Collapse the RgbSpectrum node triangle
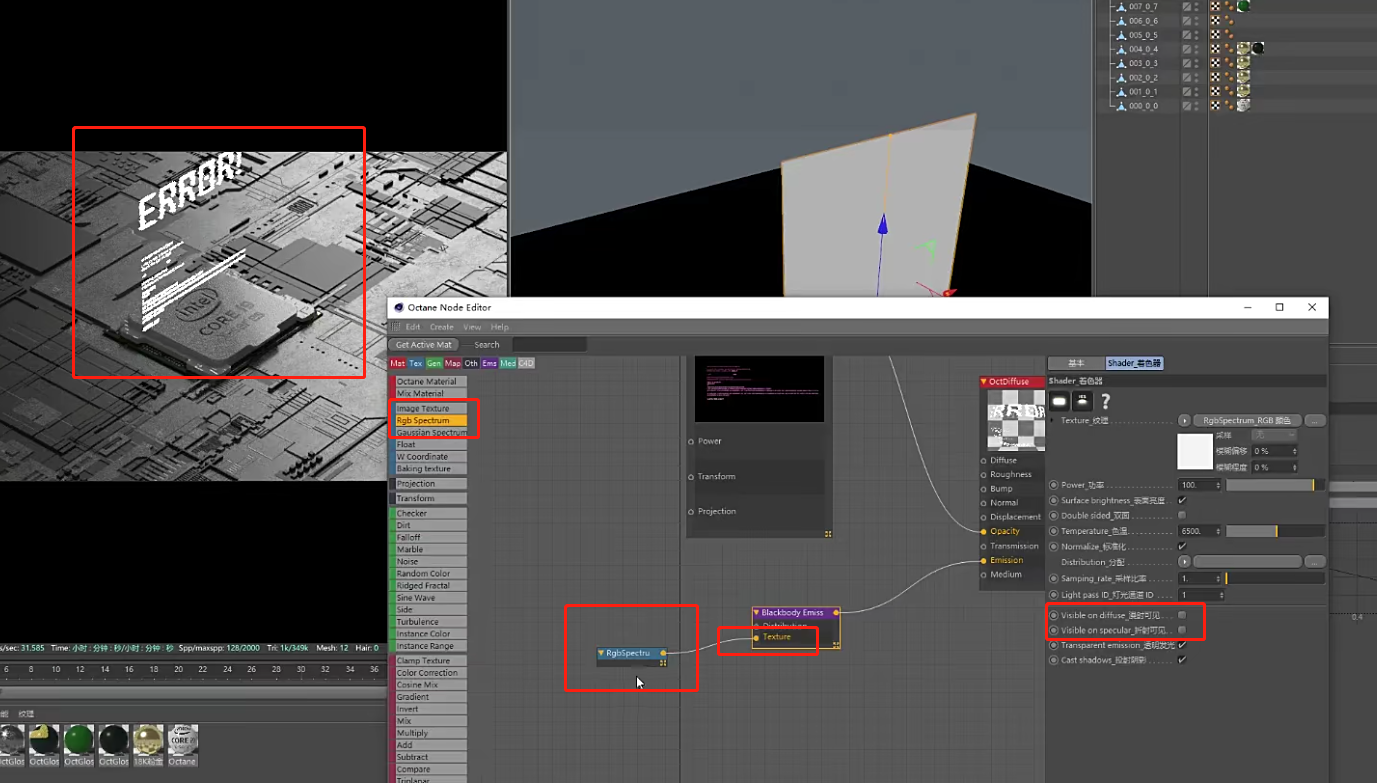Image resolution: width=1377 pixels, height=783 pixels. tap(601, 653)
